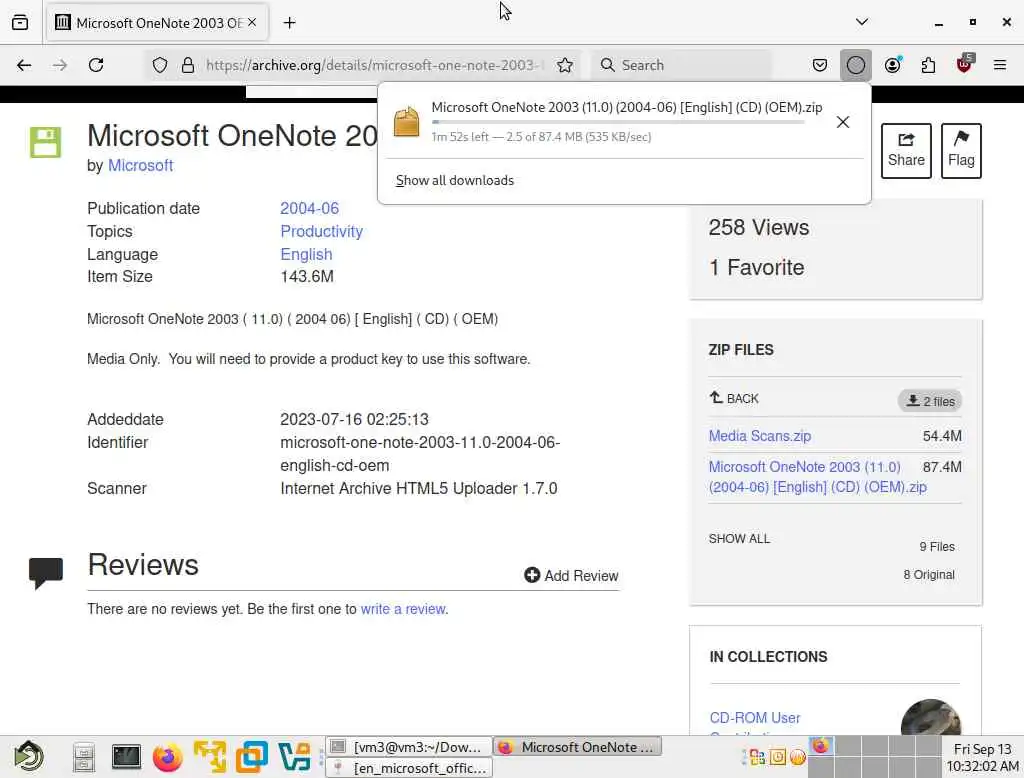
Task: Open Firefox View tab overview icon
Action: tap(20, 22)
